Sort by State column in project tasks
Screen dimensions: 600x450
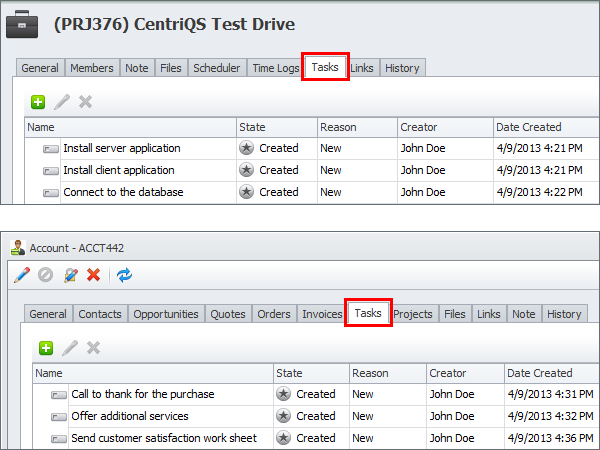pyautogui.click(x=277, y=127)
